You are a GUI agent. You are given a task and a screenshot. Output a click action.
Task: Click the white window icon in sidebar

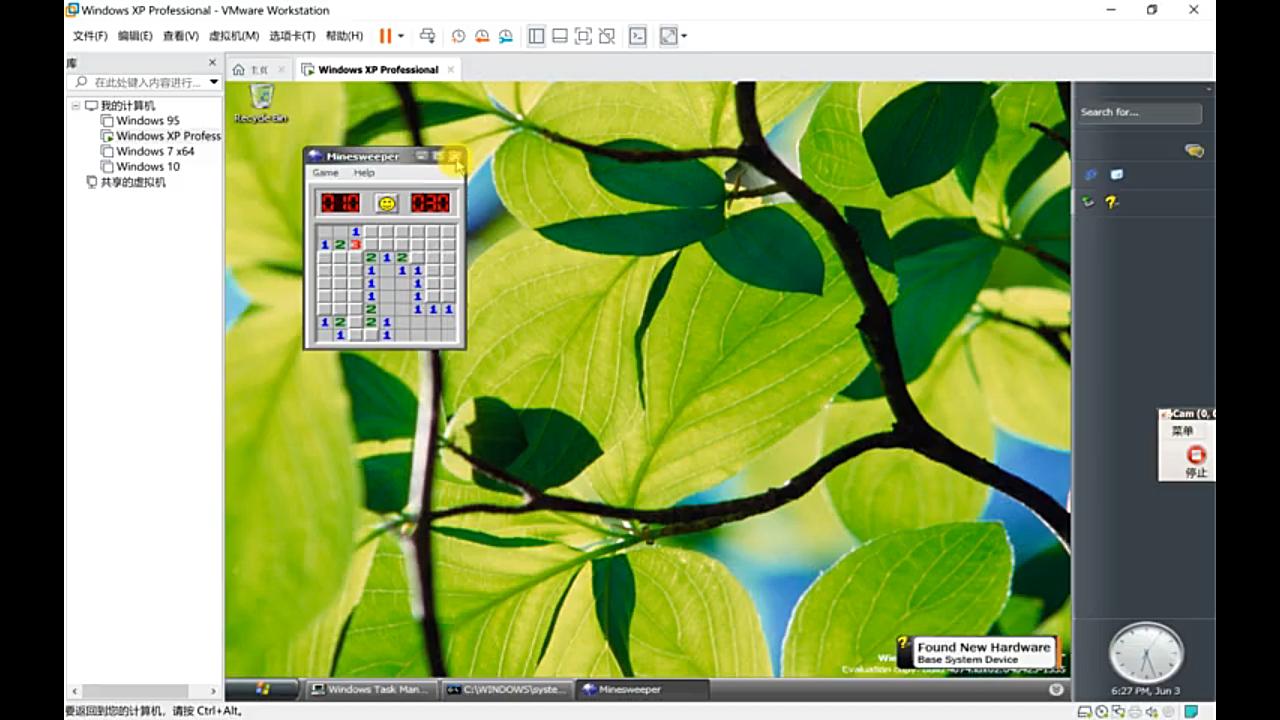coord(1117,174)
